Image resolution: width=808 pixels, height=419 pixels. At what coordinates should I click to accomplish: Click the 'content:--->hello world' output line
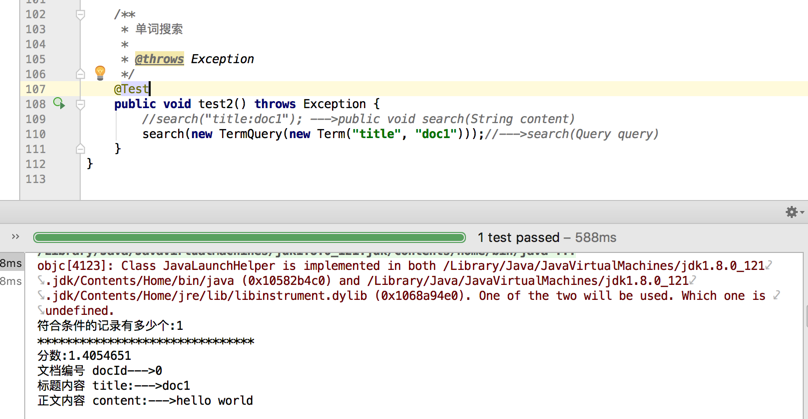pyautogui.click(x=145, y=400)
